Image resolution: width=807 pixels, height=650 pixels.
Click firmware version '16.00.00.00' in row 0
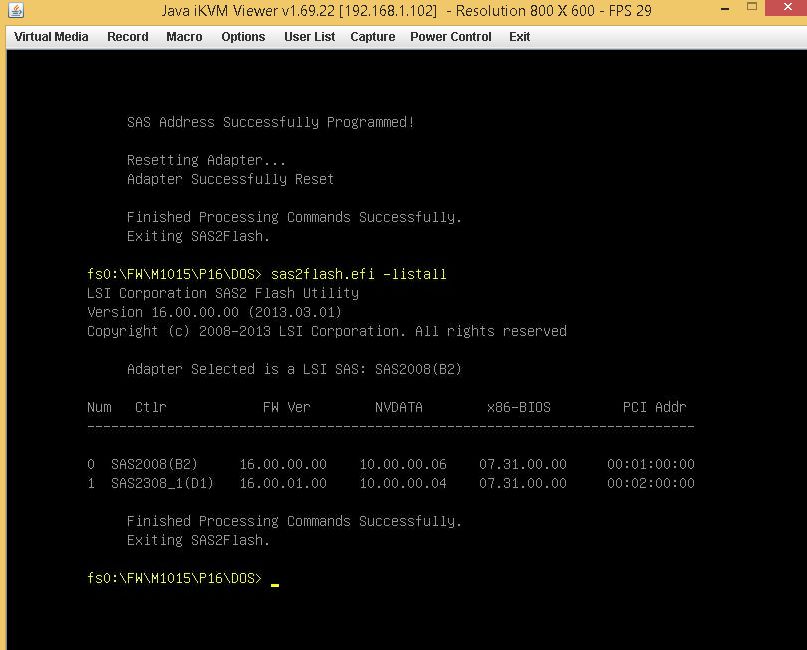(x=283, y=464)
